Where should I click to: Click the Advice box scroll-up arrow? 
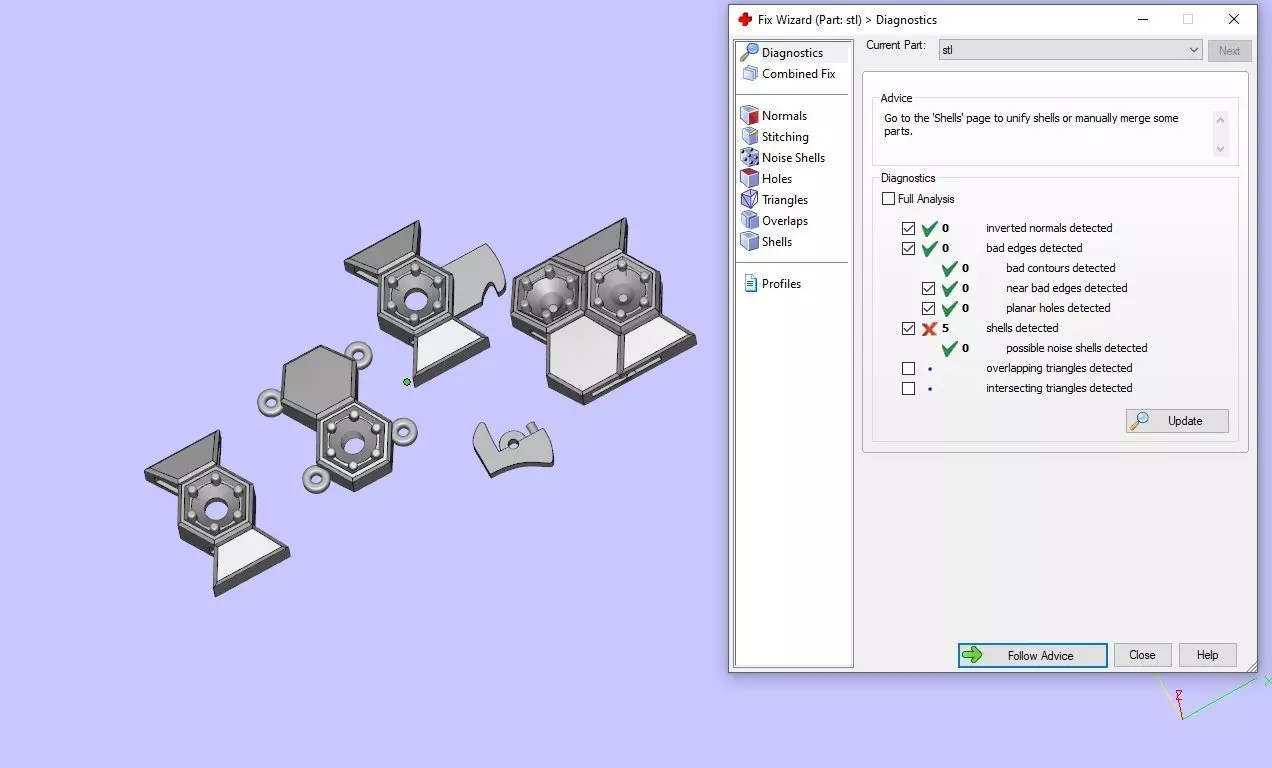pyautogui.click(x=1220, y=119)
